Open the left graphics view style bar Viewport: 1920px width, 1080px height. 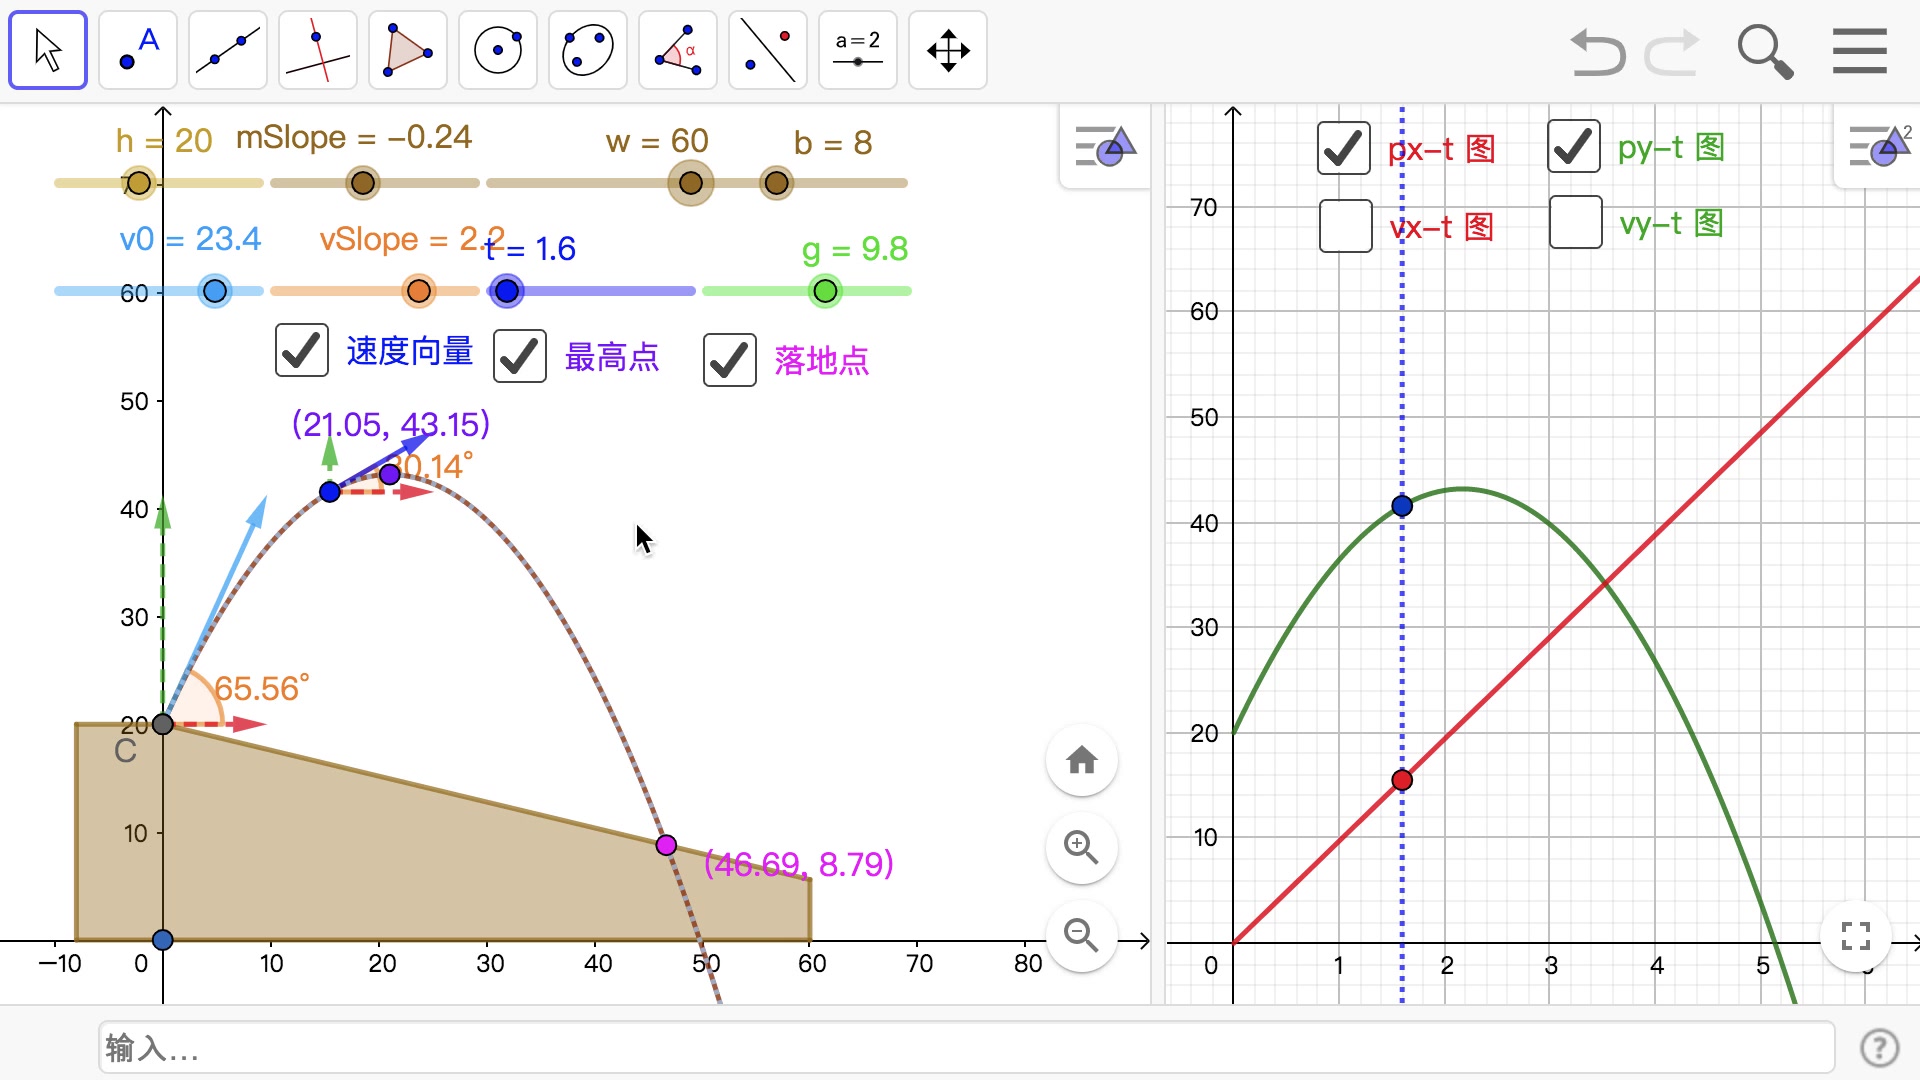click(1104, 146)
